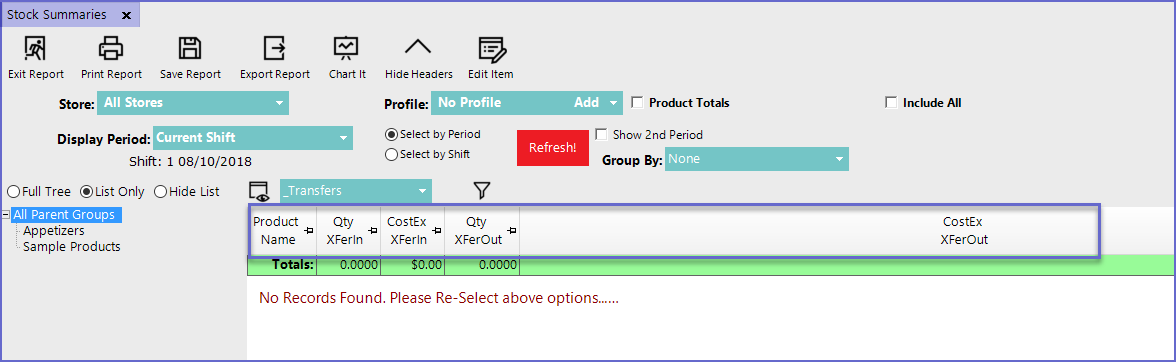Click the red Refresh! button
The height and width of the screenshot is (362, 1176).
[553, 148]
